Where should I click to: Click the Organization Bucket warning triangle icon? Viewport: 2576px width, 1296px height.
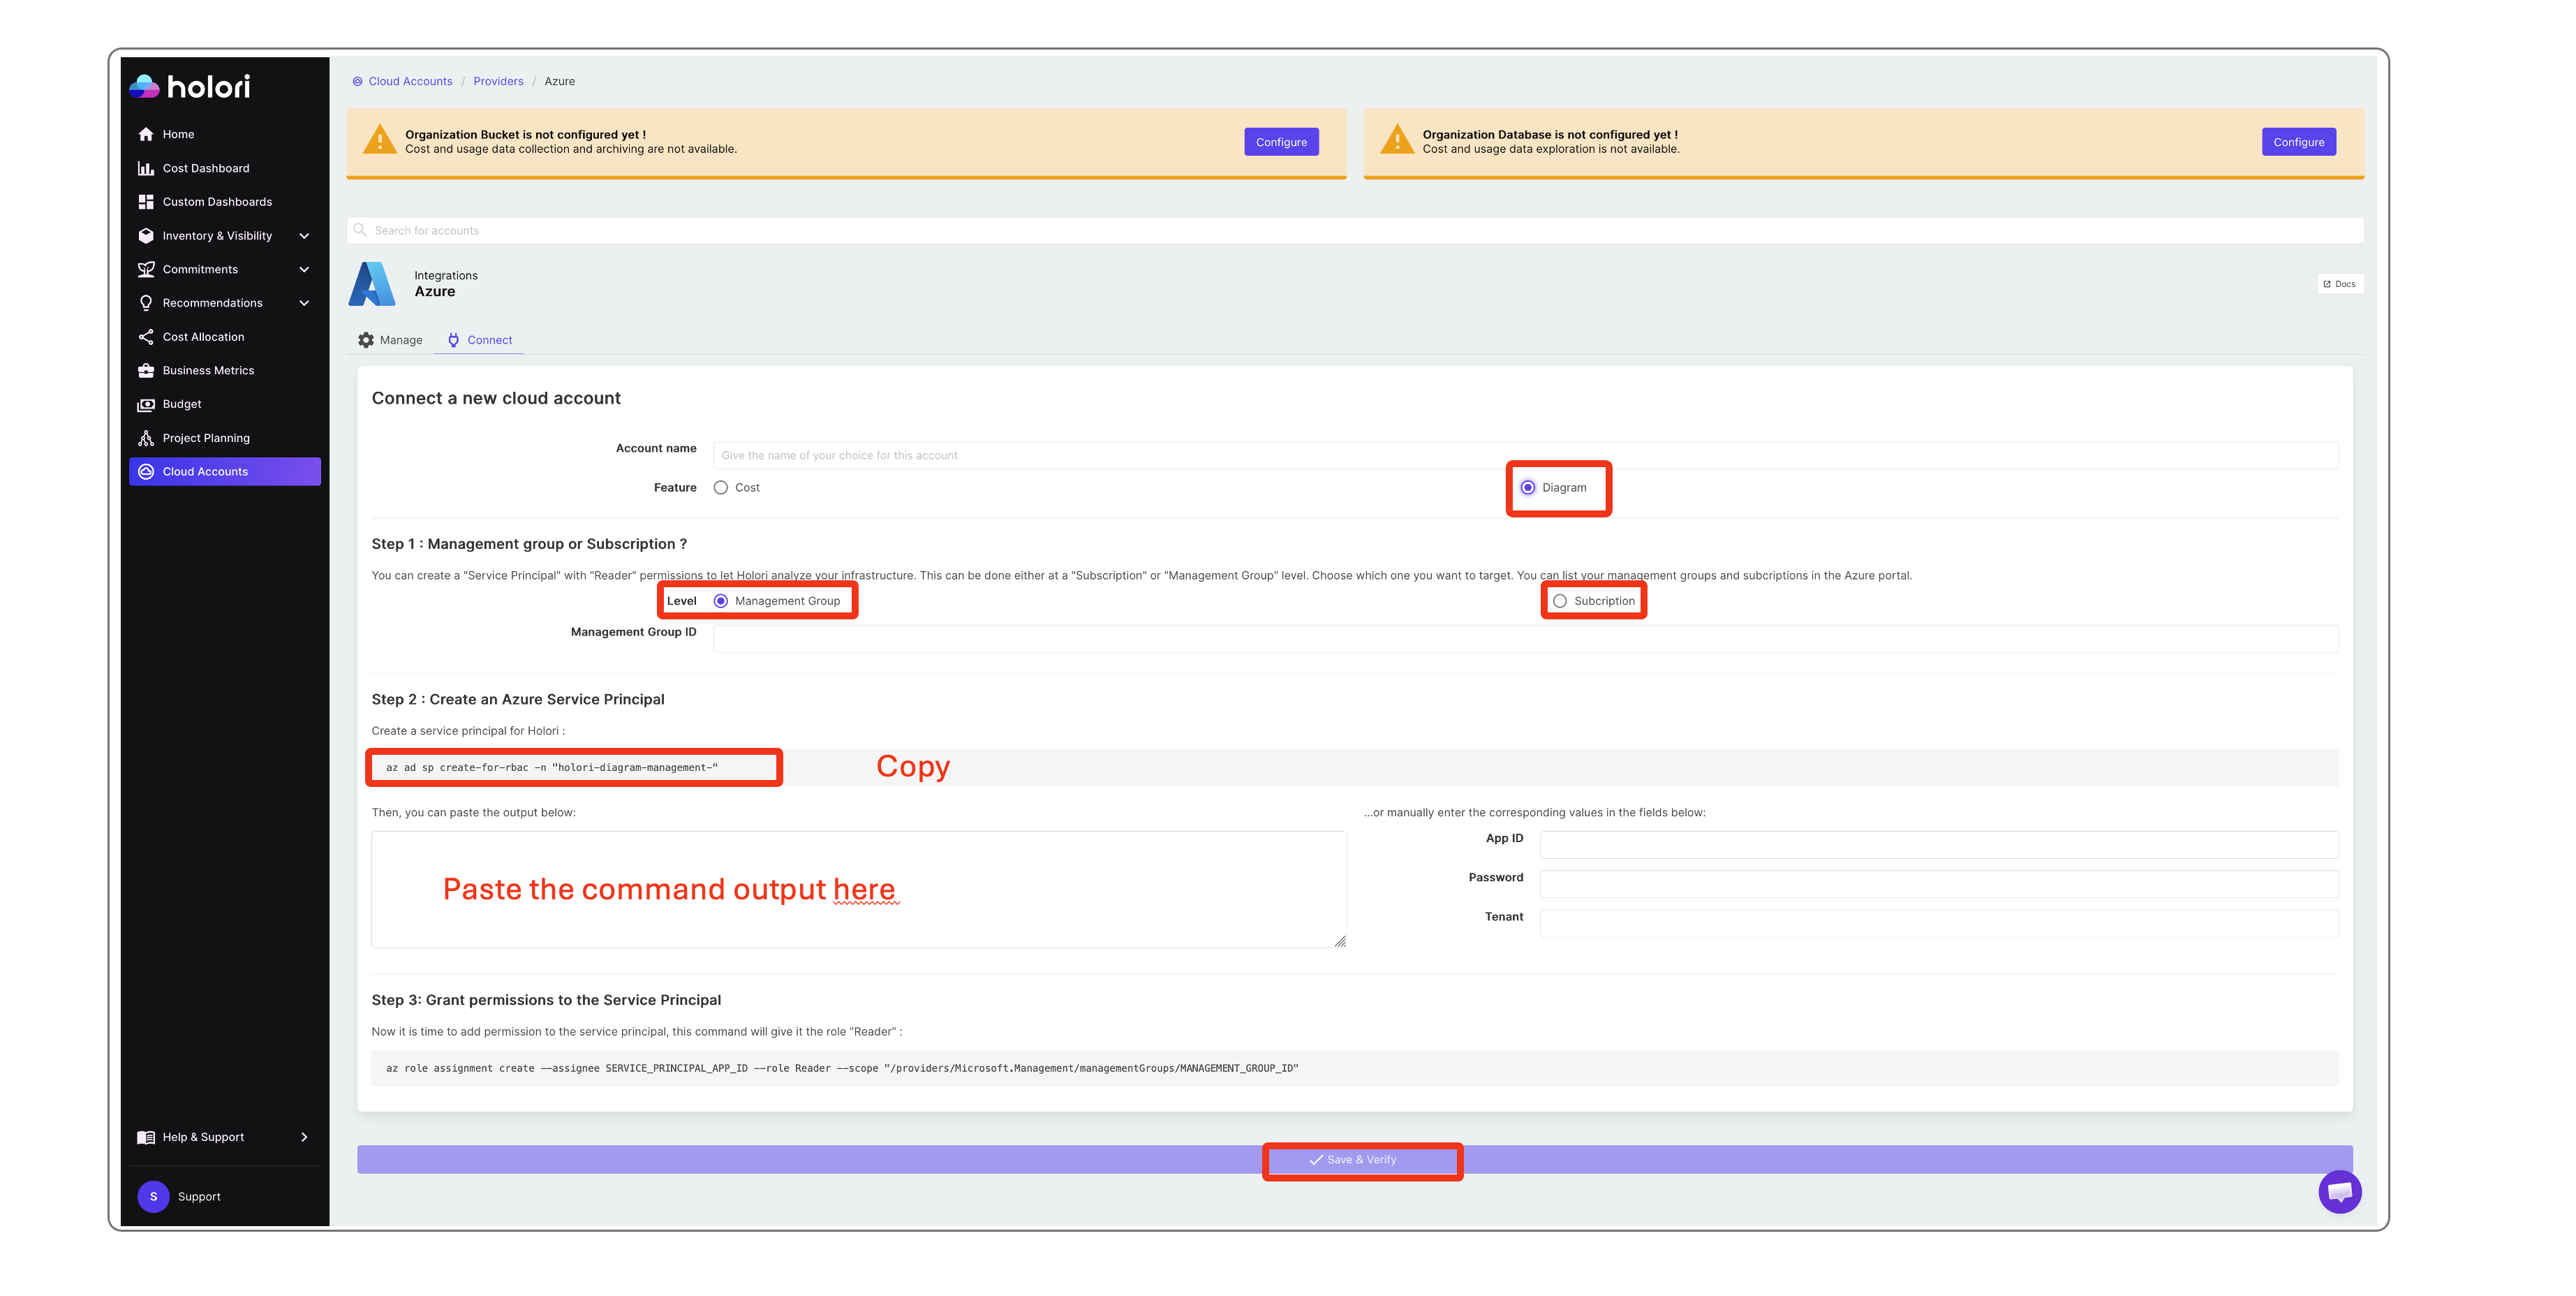[380, 140]
